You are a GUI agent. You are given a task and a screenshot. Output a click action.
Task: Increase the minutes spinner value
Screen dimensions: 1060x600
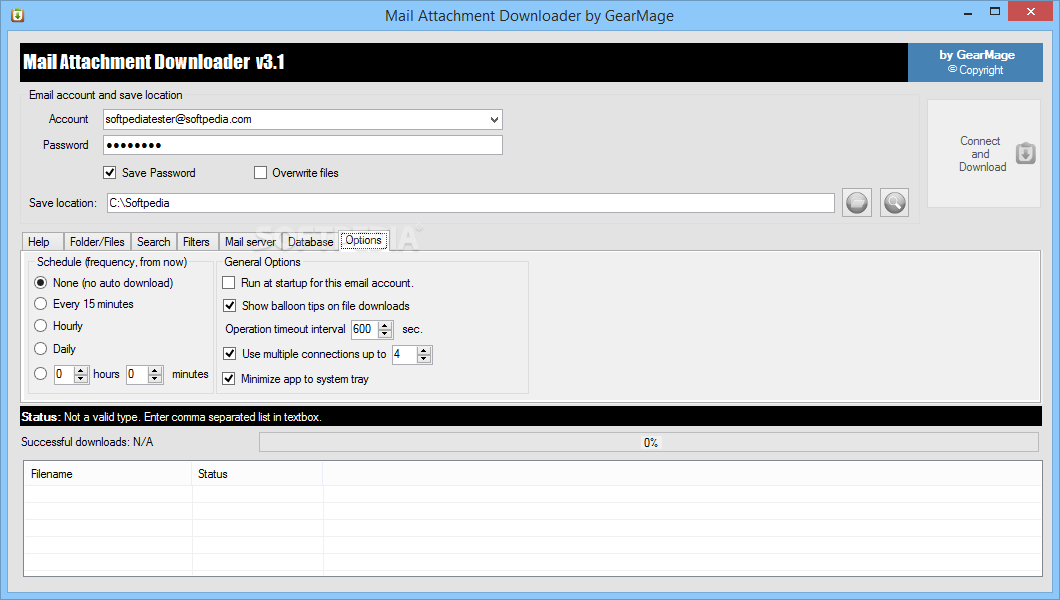pyautogui.click(x=155, y=370)
